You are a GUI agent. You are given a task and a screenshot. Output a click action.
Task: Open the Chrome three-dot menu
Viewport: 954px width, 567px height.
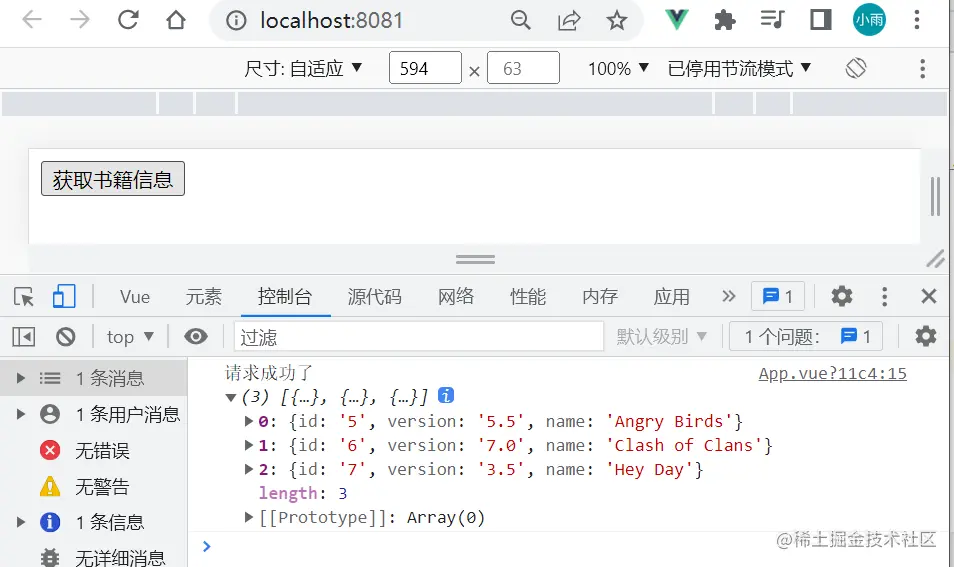(x=917, y=20)
